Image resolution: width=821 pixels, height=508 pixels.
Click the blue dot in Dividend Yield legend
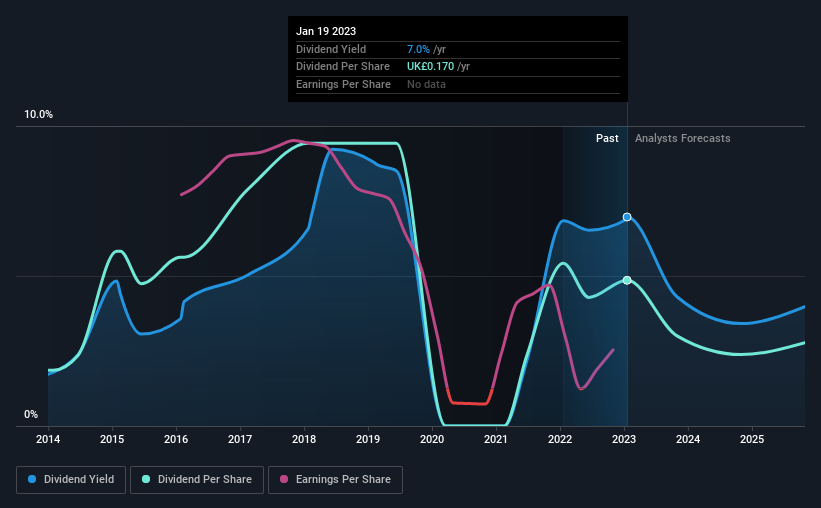click(32, 479)
